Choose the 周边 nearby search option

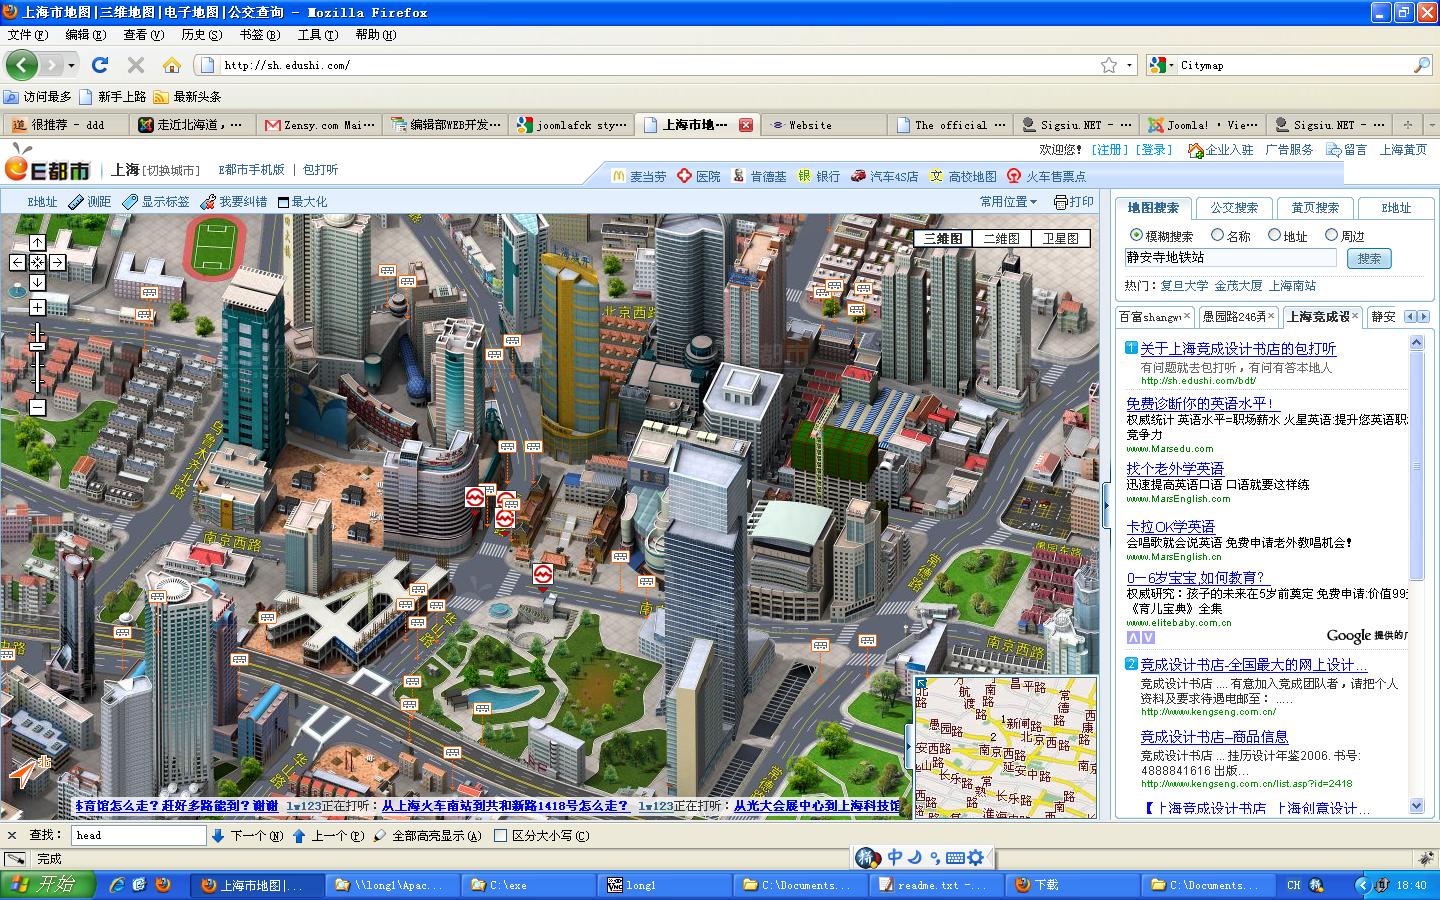1331,235
